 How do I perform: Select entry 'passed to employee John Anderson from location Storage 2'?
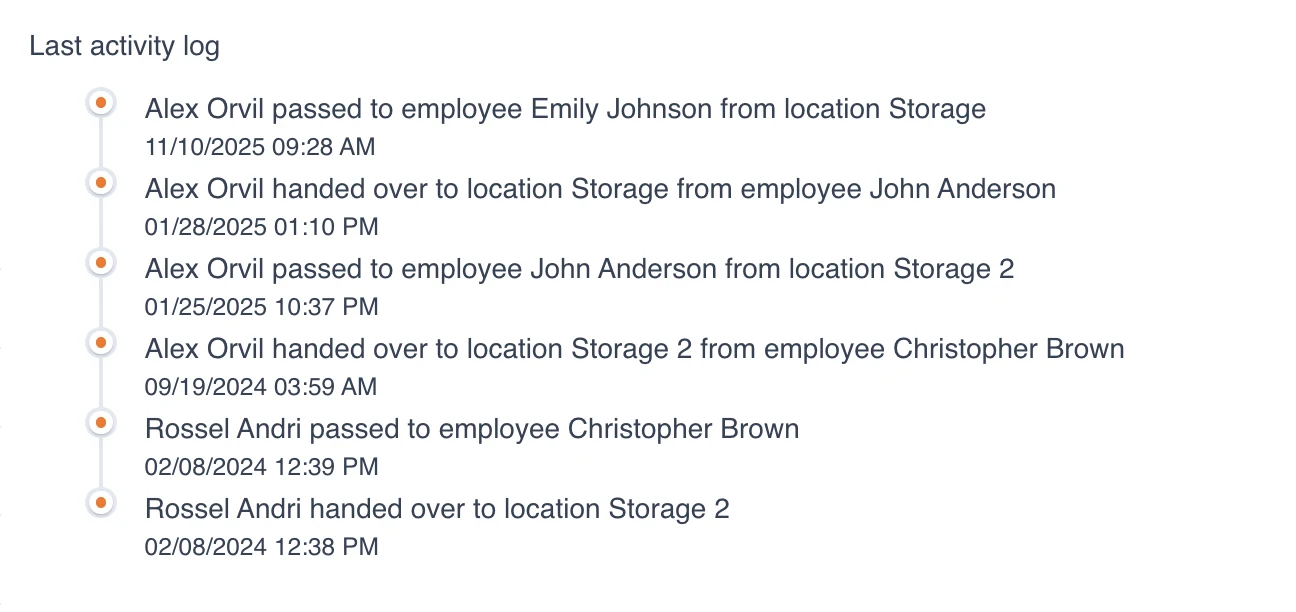tap(580, 269)
